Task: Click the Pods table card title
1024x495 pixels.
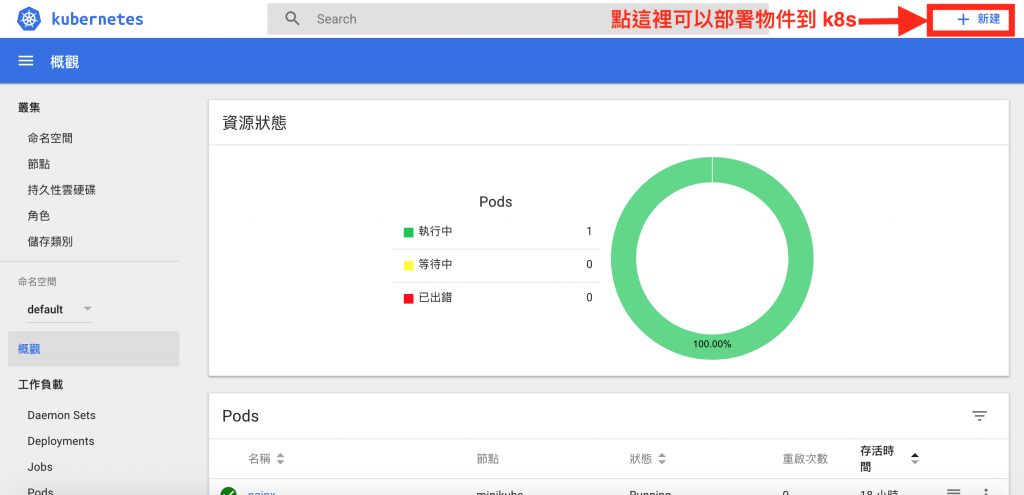Action: point(240,416)
